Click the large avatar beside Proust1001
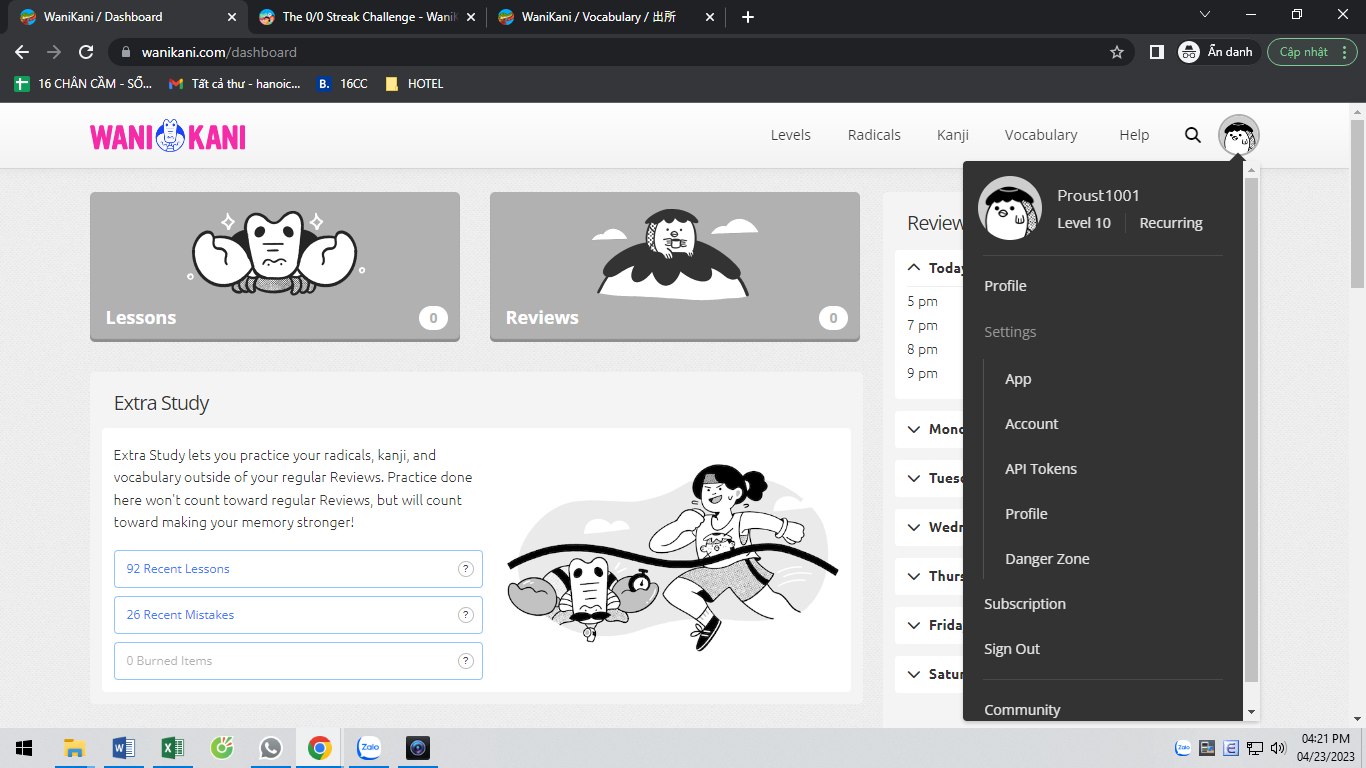The width and height of the screenshot is (1366, 768). pyautogui.click(x=1009, y=209)
